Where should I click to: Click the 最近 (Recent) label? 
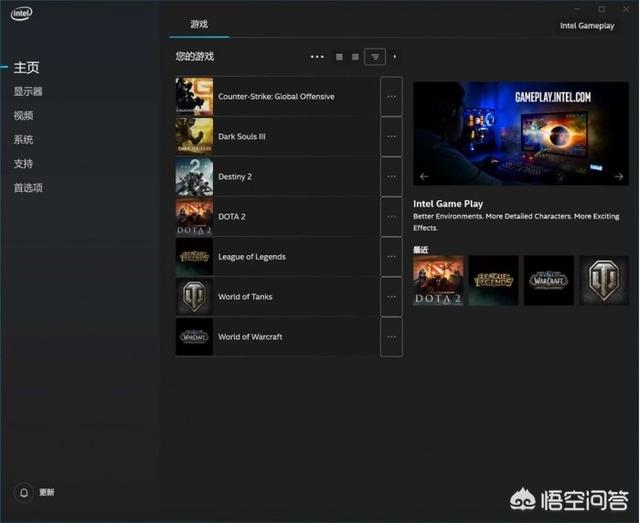point(420,249)
